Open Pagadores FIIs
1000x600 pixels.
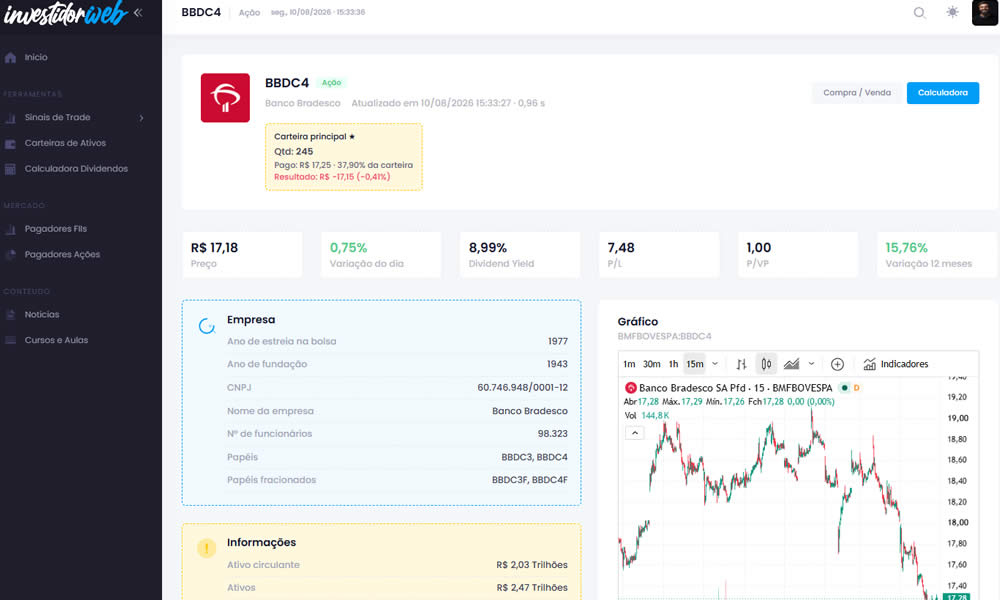pyautogui.click(x=55, y=229)
